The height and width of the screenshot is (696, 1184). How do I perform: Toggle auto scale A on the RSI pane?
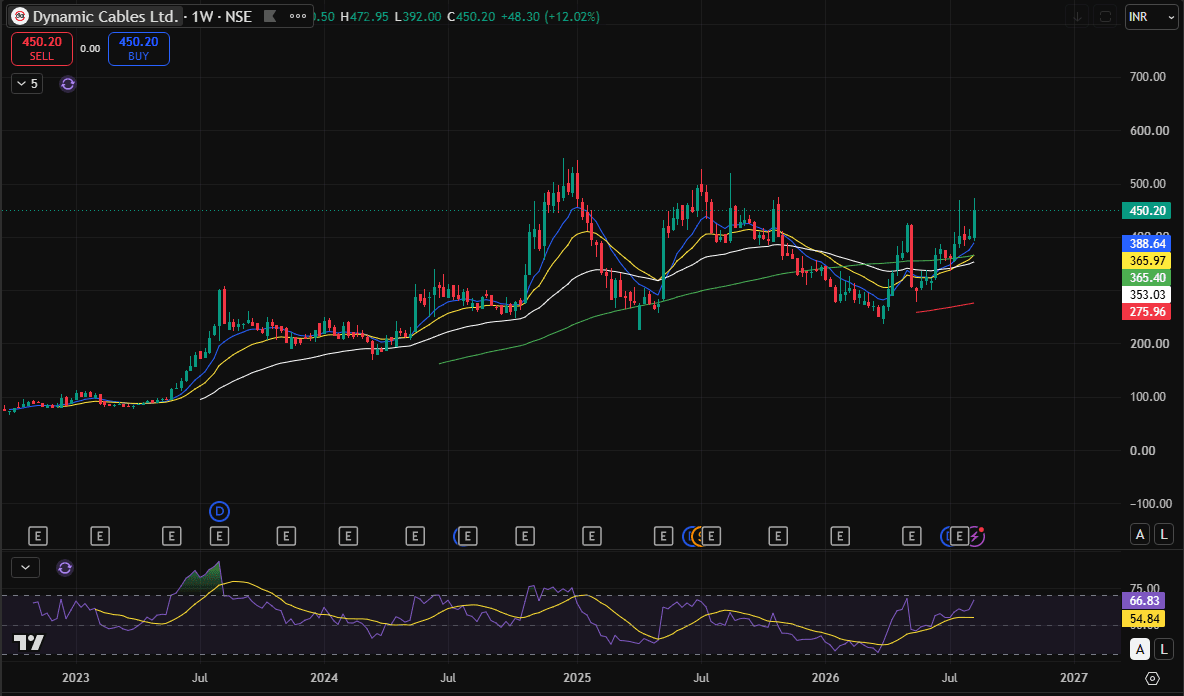1140,648
